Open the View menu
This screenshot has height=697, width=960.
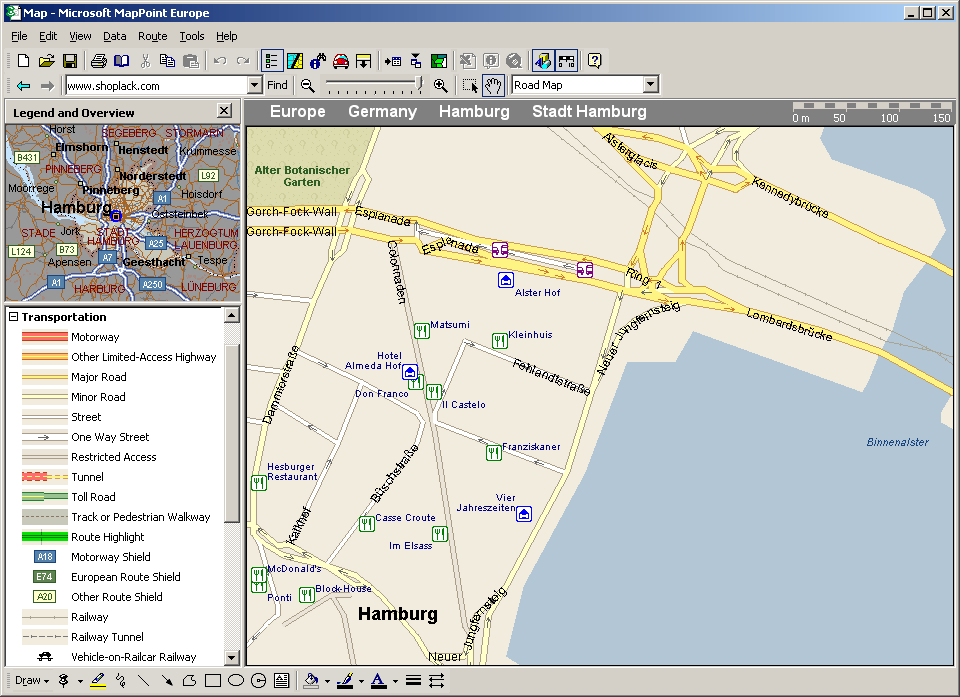click(x=80, y=36)
